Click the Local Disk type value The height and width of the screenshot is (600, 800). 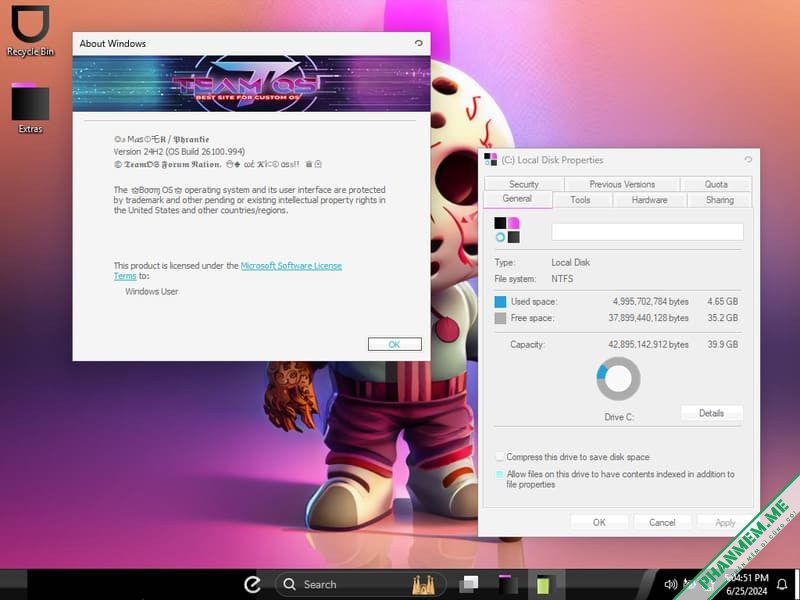(570, 262)
